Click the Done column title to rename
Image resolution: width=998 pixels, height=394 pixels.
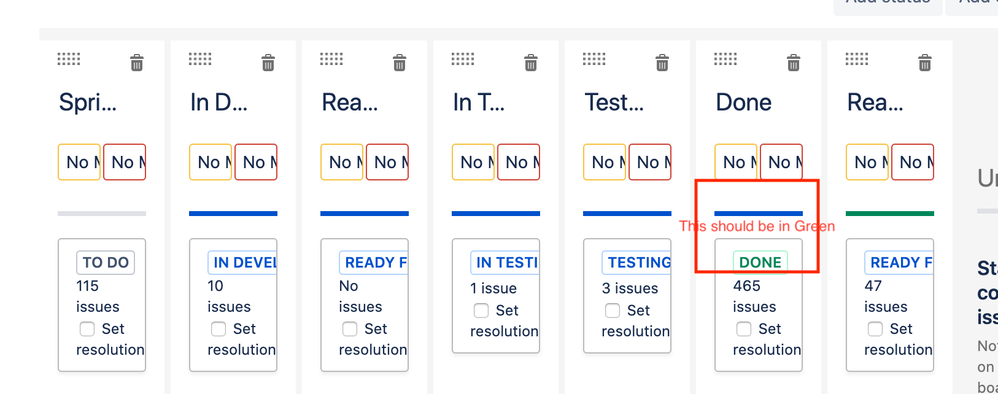point(743,102)
